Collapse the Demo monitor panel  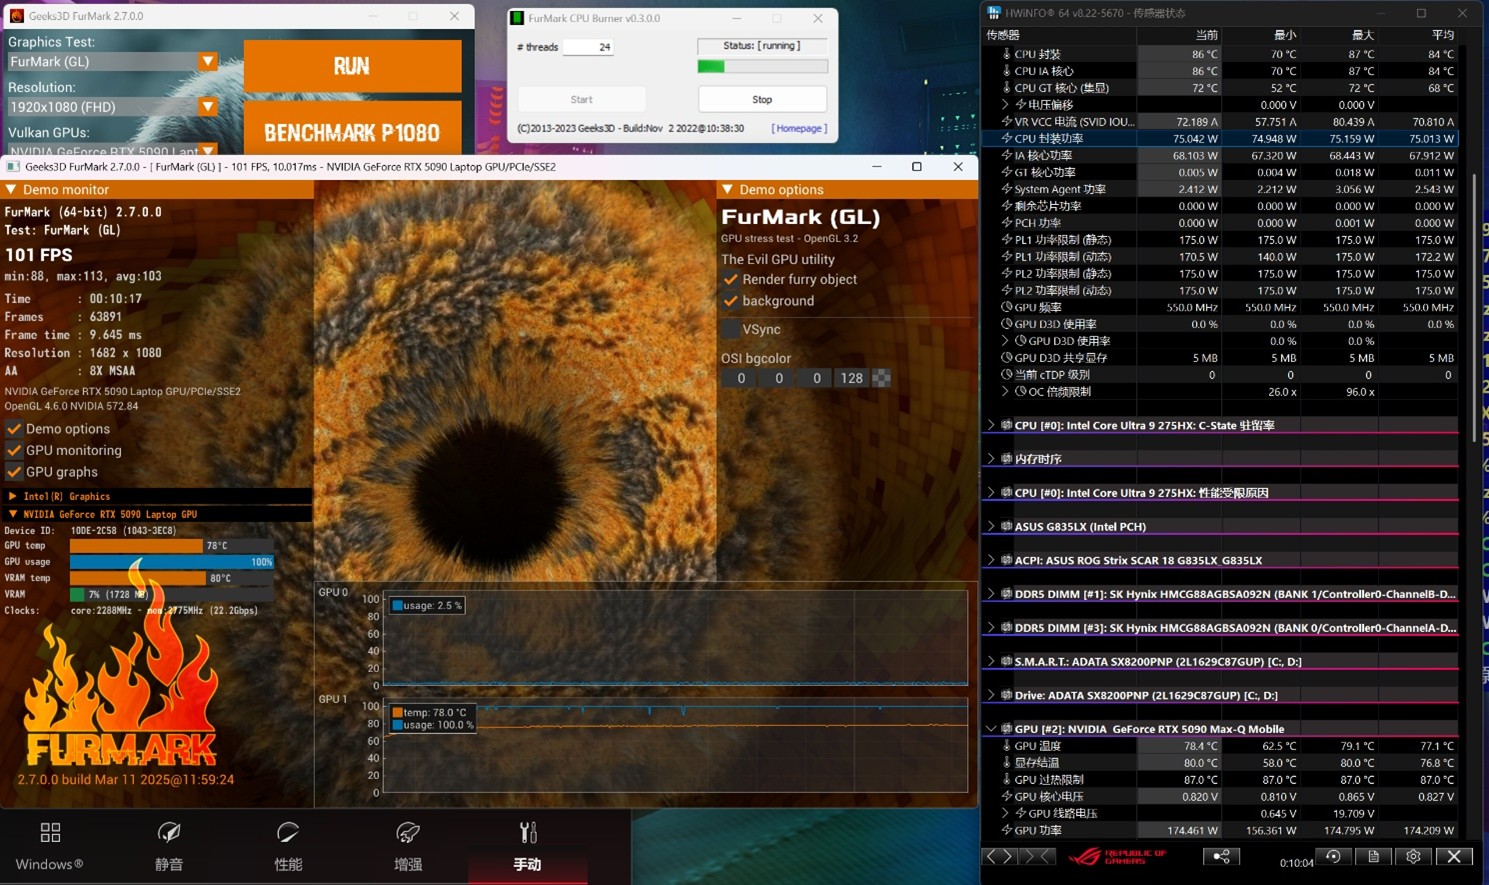click(x=12, y=189)
